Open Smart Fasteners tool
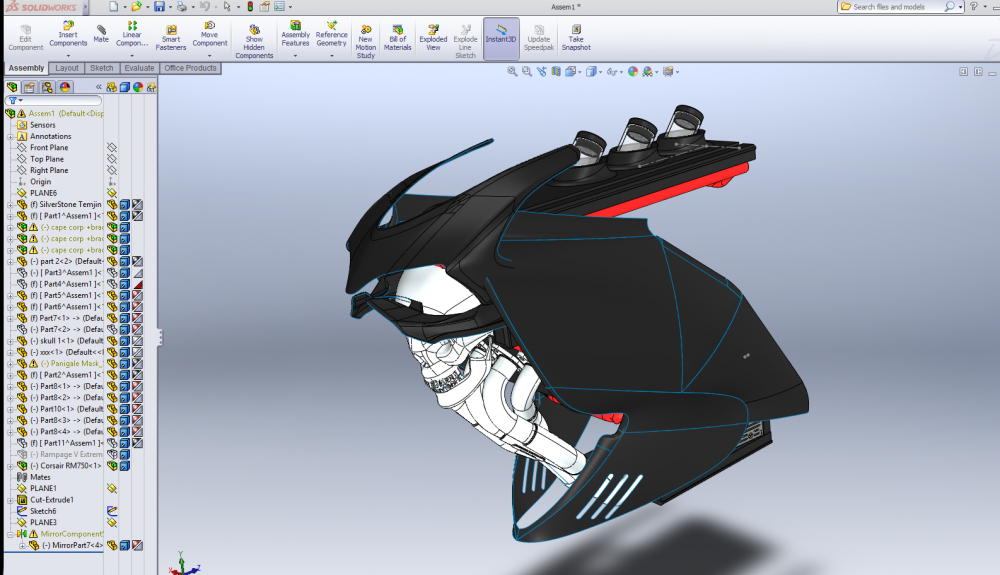1000x575 pixels. (171, 38)
